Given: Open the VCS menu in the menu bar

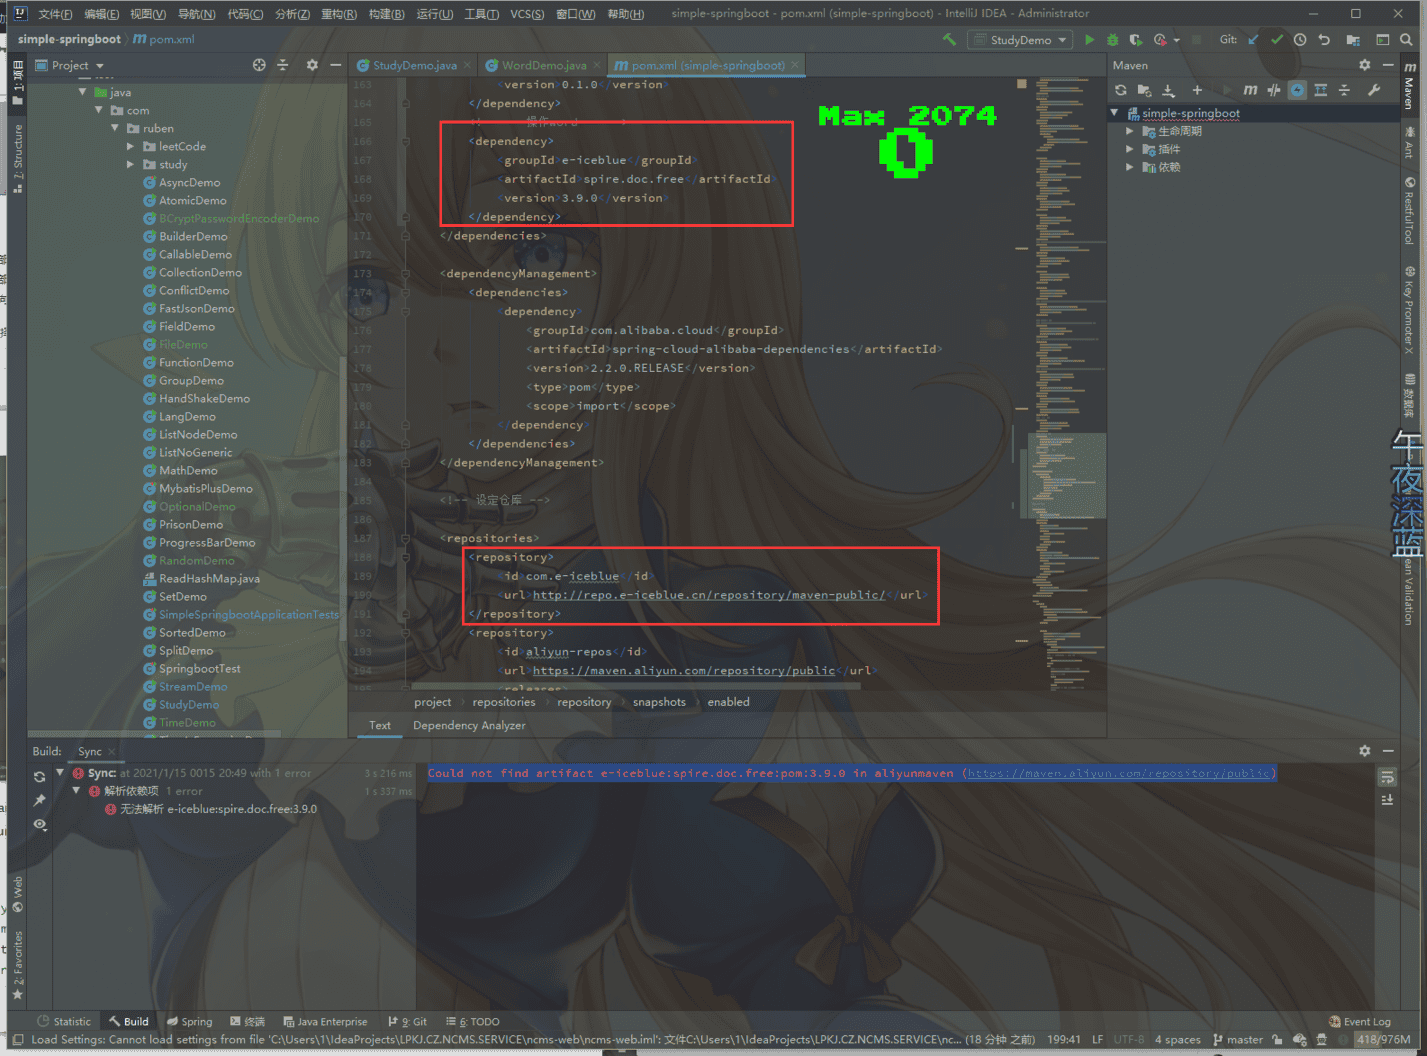Looking at the screenshot, I should [x=527, y=14].
